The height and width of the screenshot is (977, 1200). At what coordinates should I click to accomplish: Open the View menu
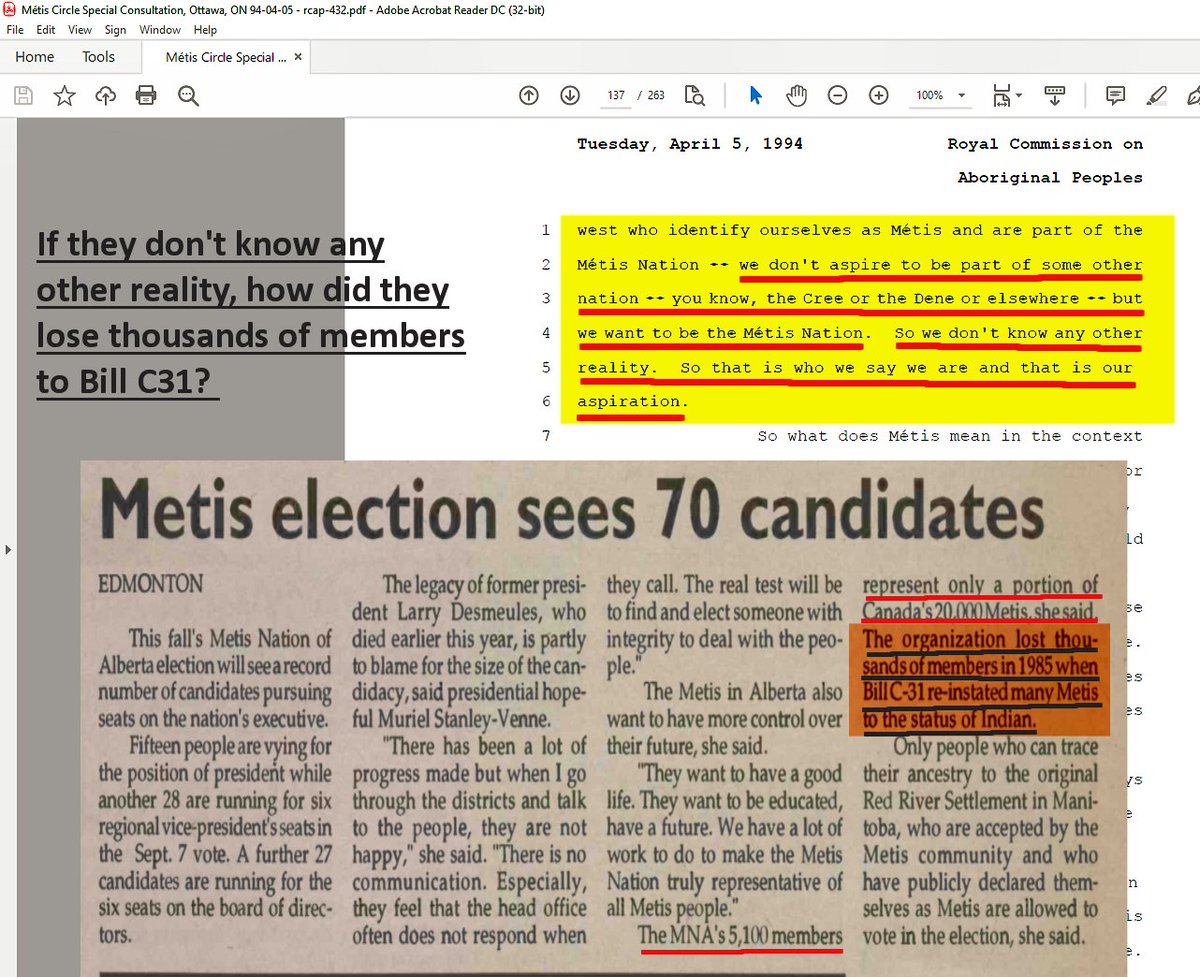tap(81, 30)
